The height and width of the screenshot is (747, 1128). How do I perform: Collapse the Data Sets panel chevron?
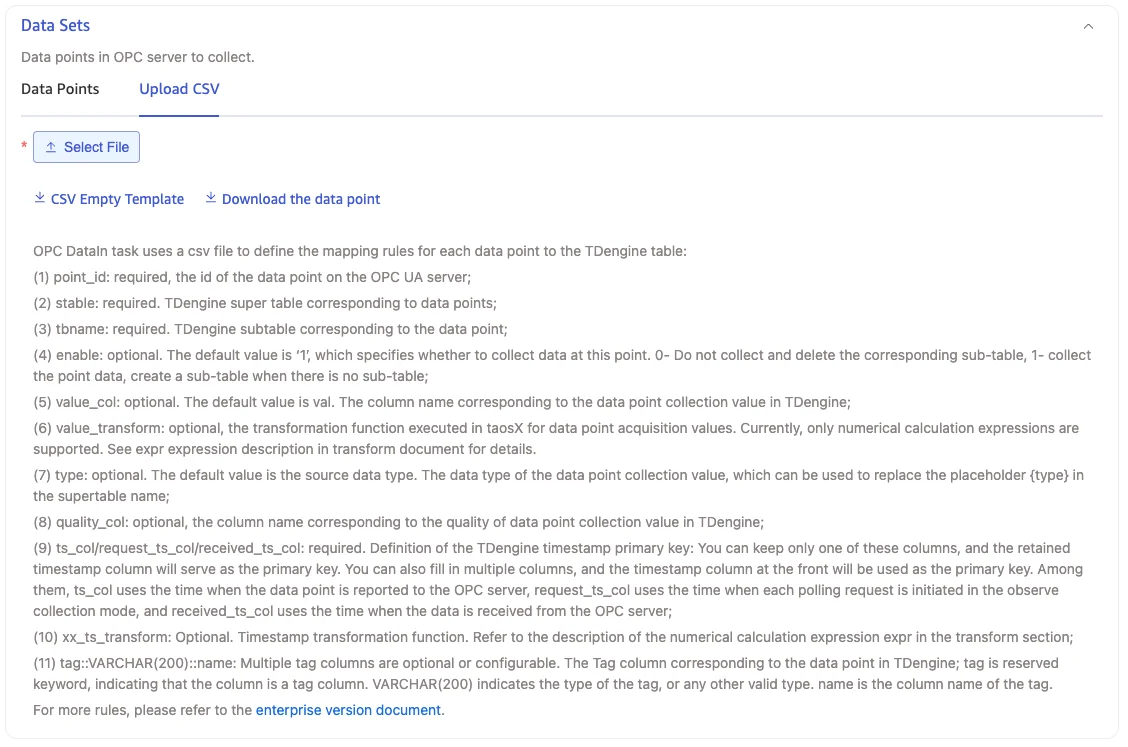(x=1088, y=27)
